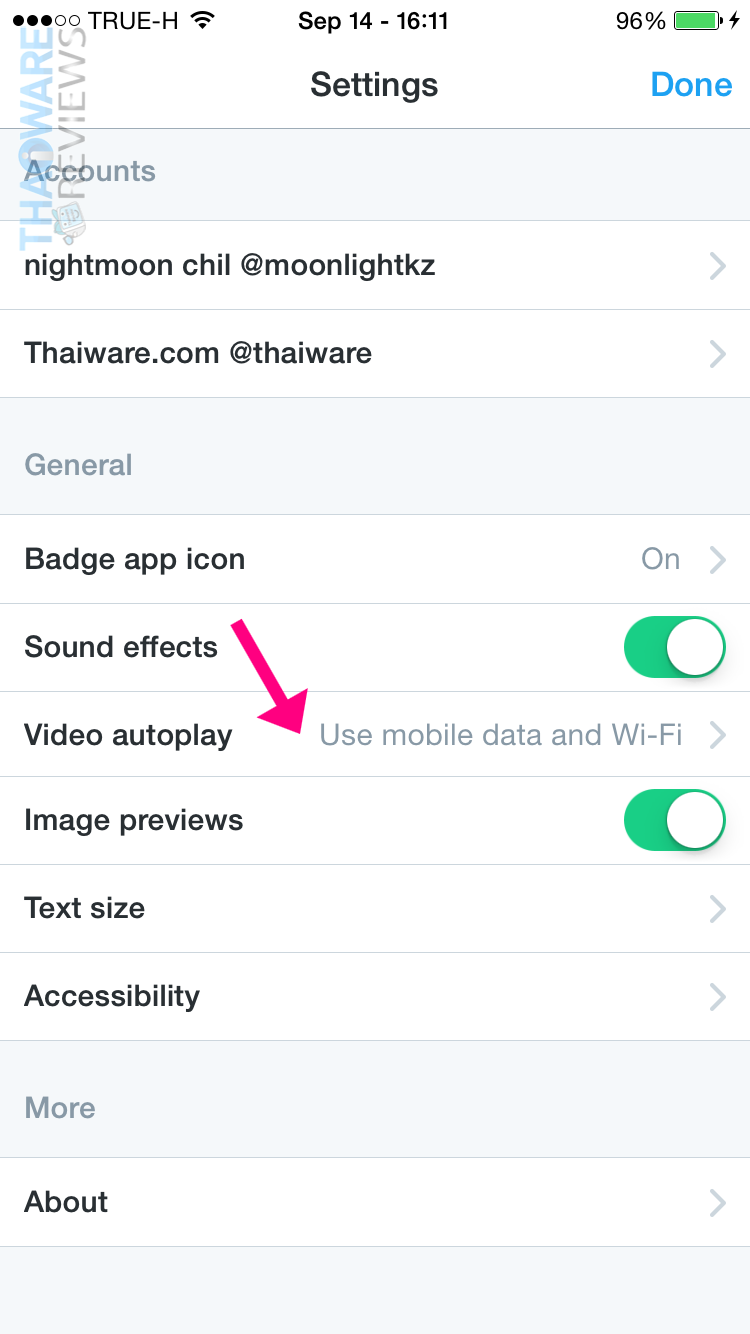Toggle the Sound effects switch
750x1334 pixels.
click(x=674, y=647)
